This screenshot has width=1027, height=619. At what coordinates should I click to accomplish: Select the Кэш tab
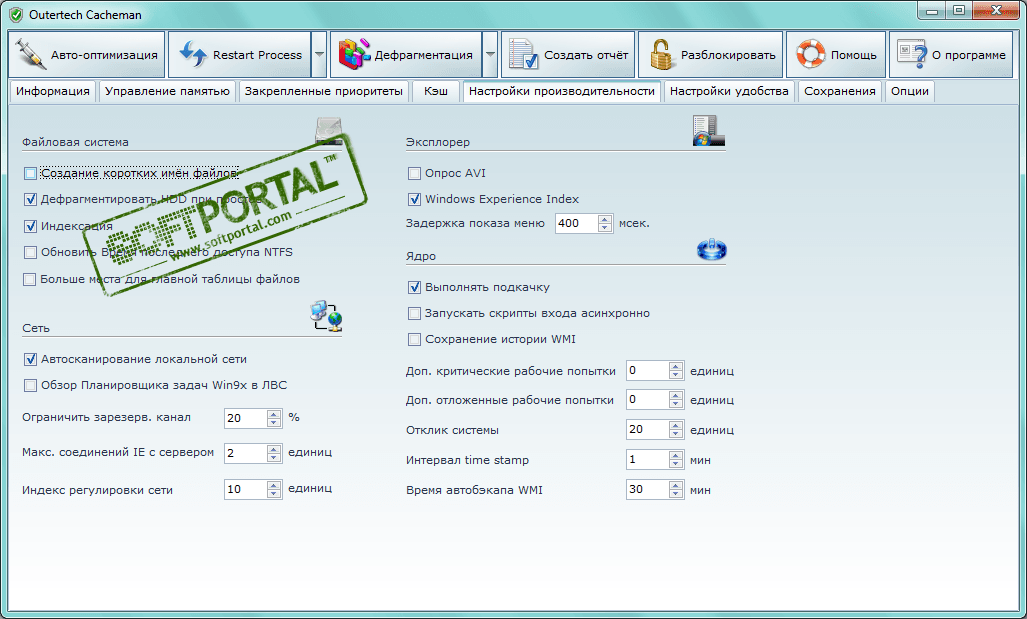pyautogui.click(x=436, y=91)
